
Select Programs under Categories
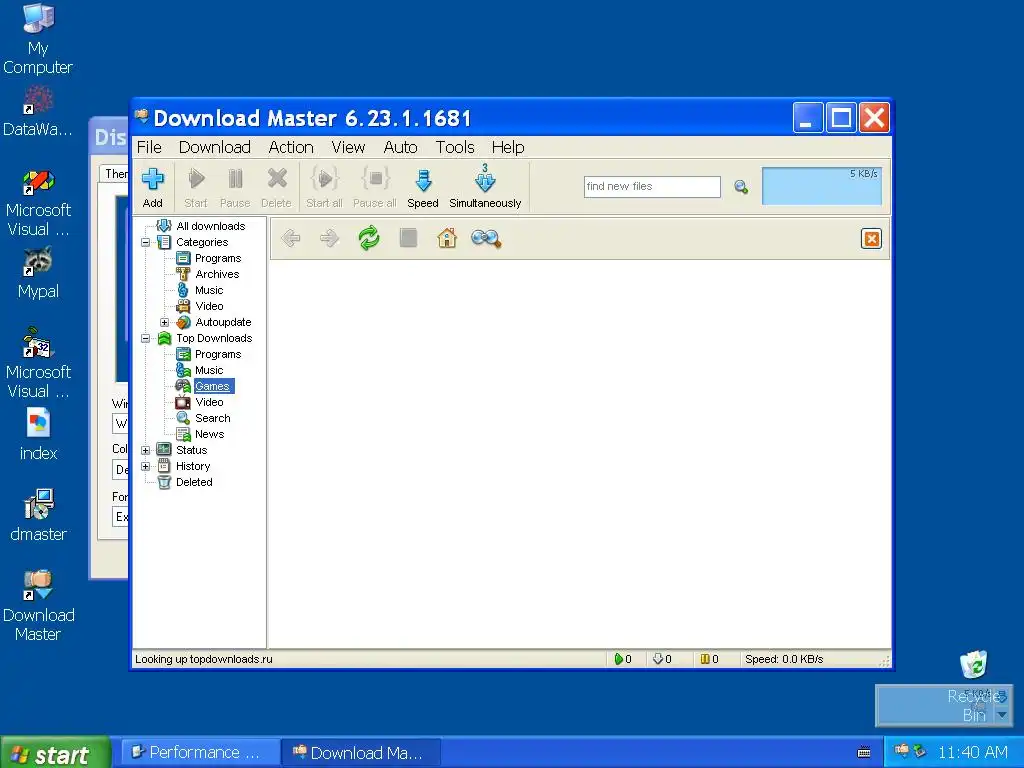218,258
